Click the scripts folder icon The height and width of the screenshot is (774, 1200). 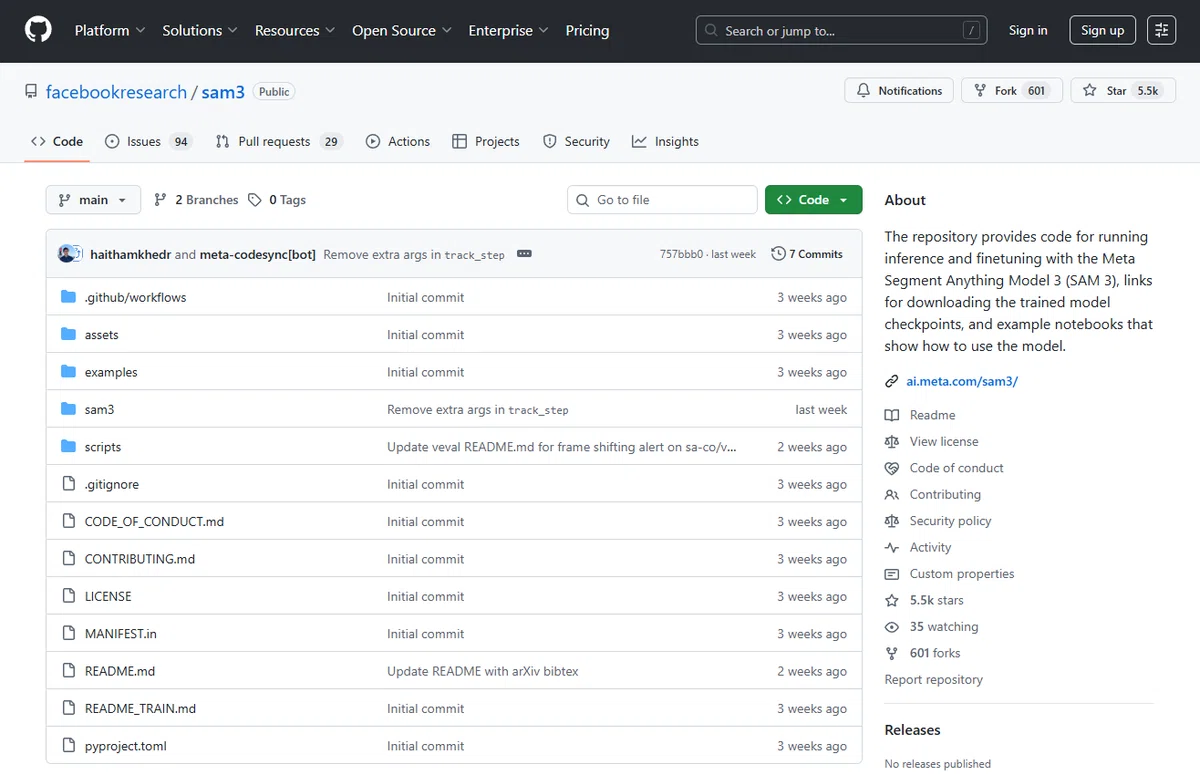(x=68, y=447)
